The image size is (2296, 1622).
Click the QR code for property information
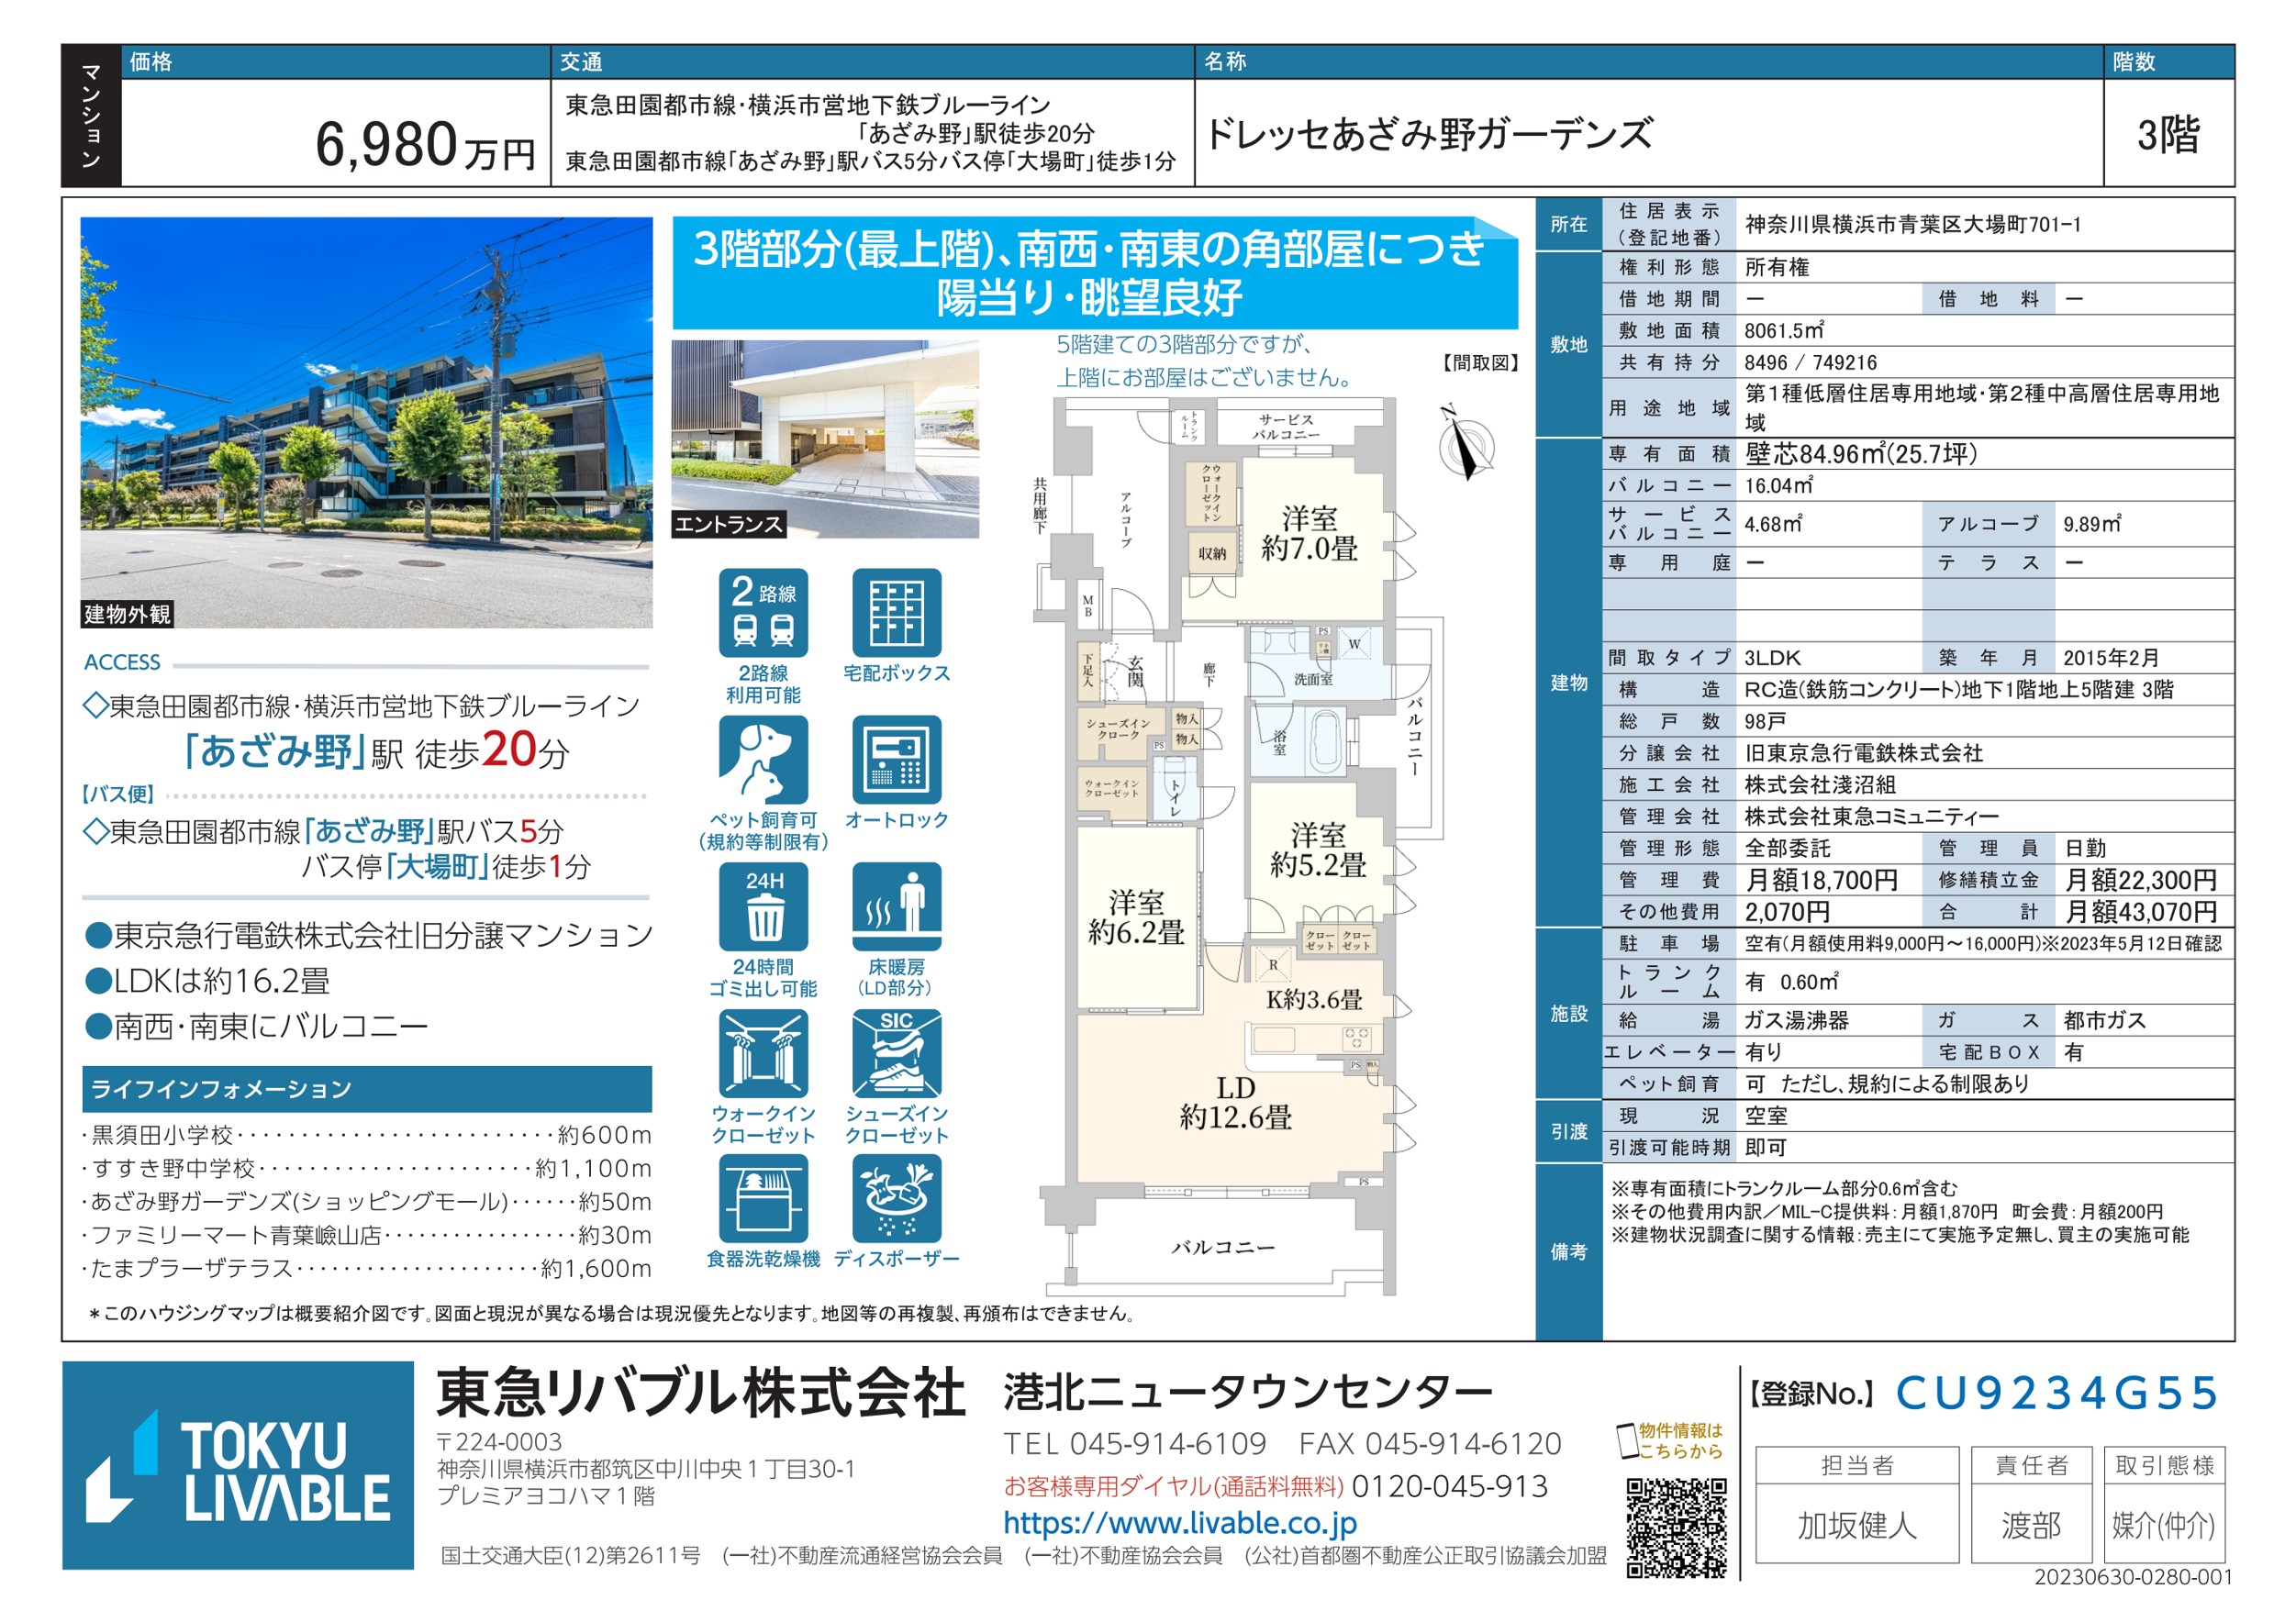[1675, 1527]
